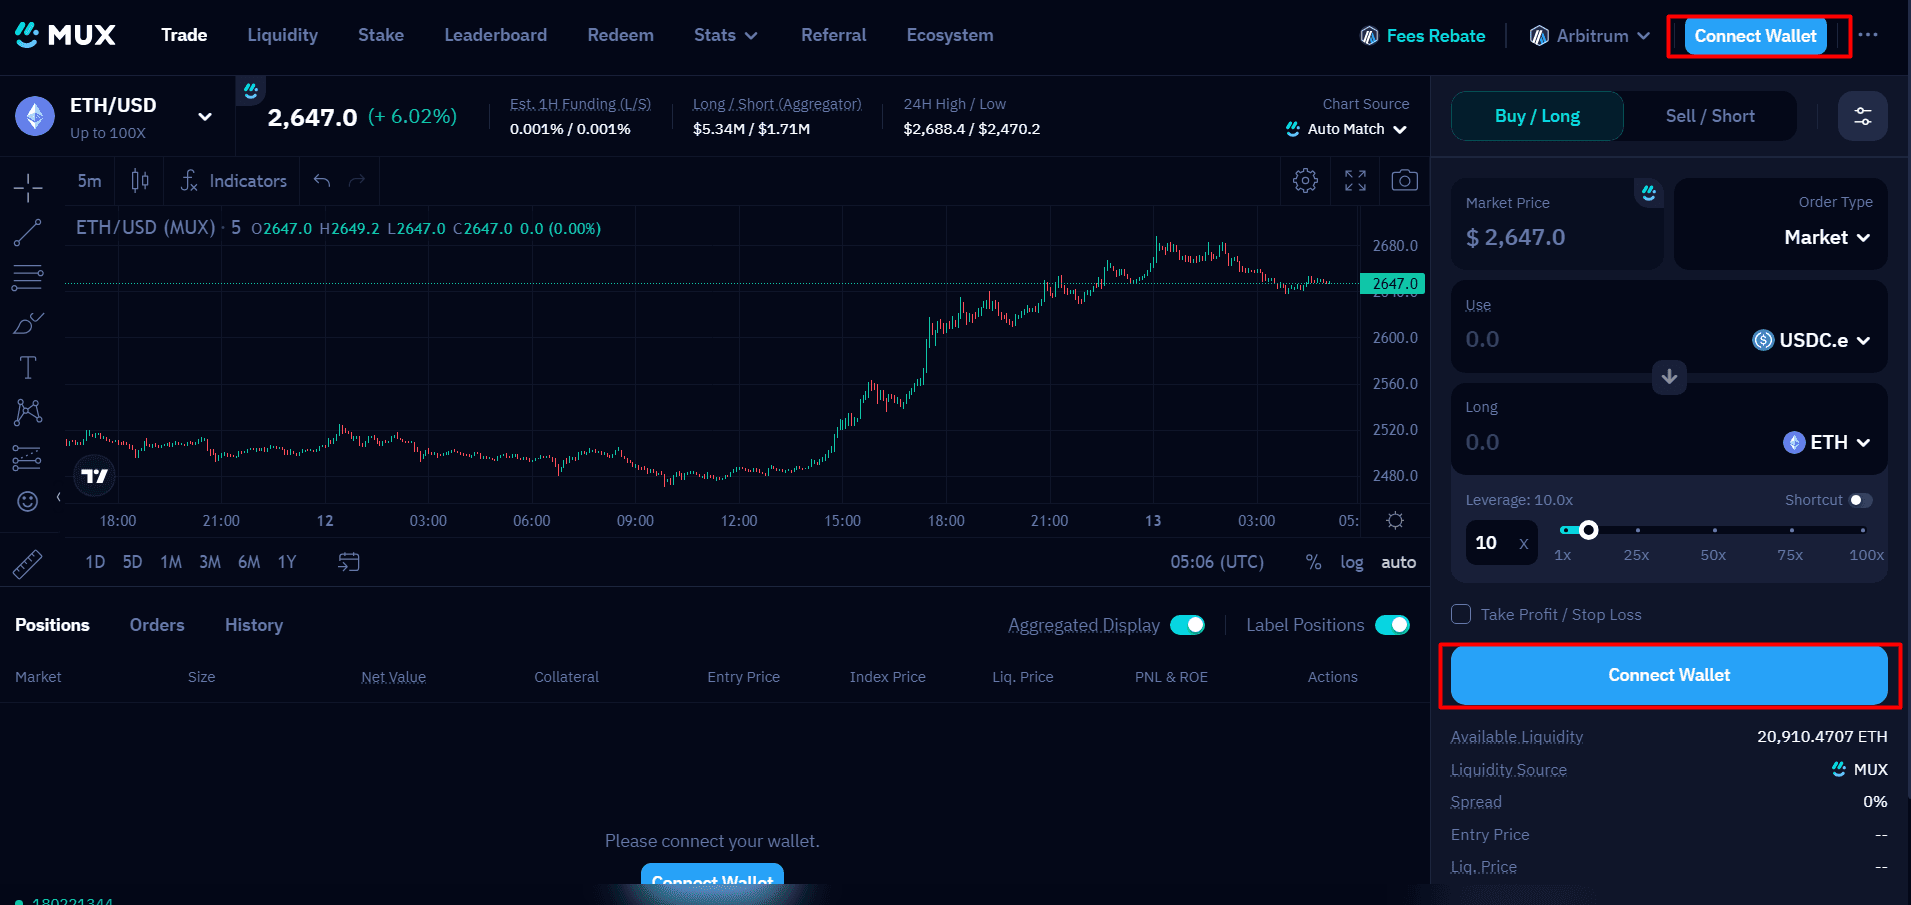The width and height of the screenshot is (1911, 905).
Task: Set chart range to 1D
Action: click(95, 562)
